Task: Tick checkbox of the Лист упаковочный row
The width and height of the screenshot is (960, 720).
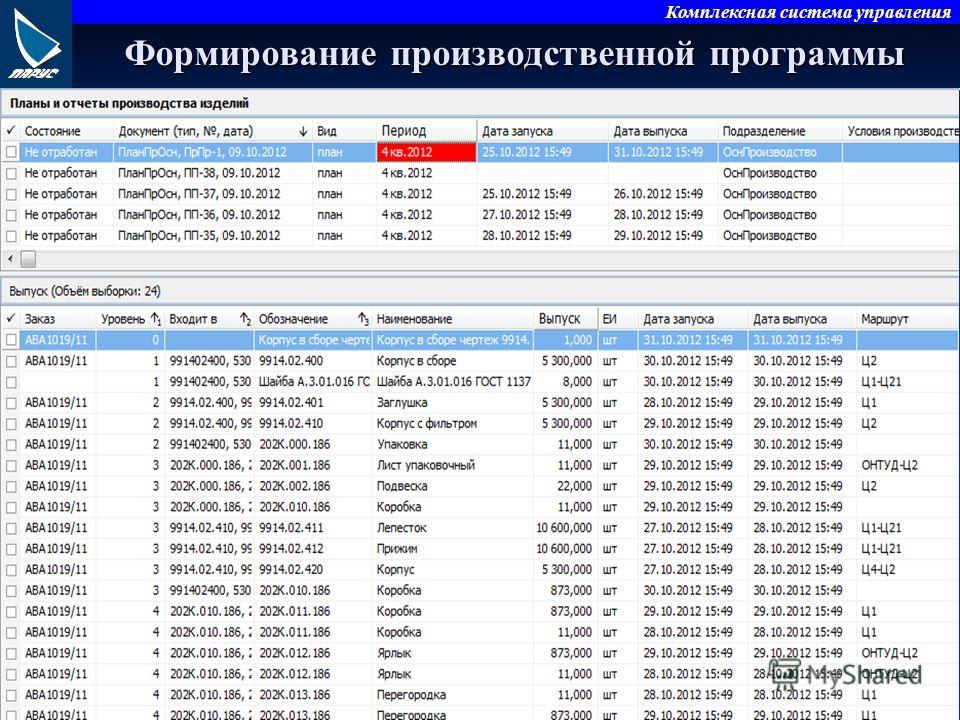Action: click(x=11, y=465)
